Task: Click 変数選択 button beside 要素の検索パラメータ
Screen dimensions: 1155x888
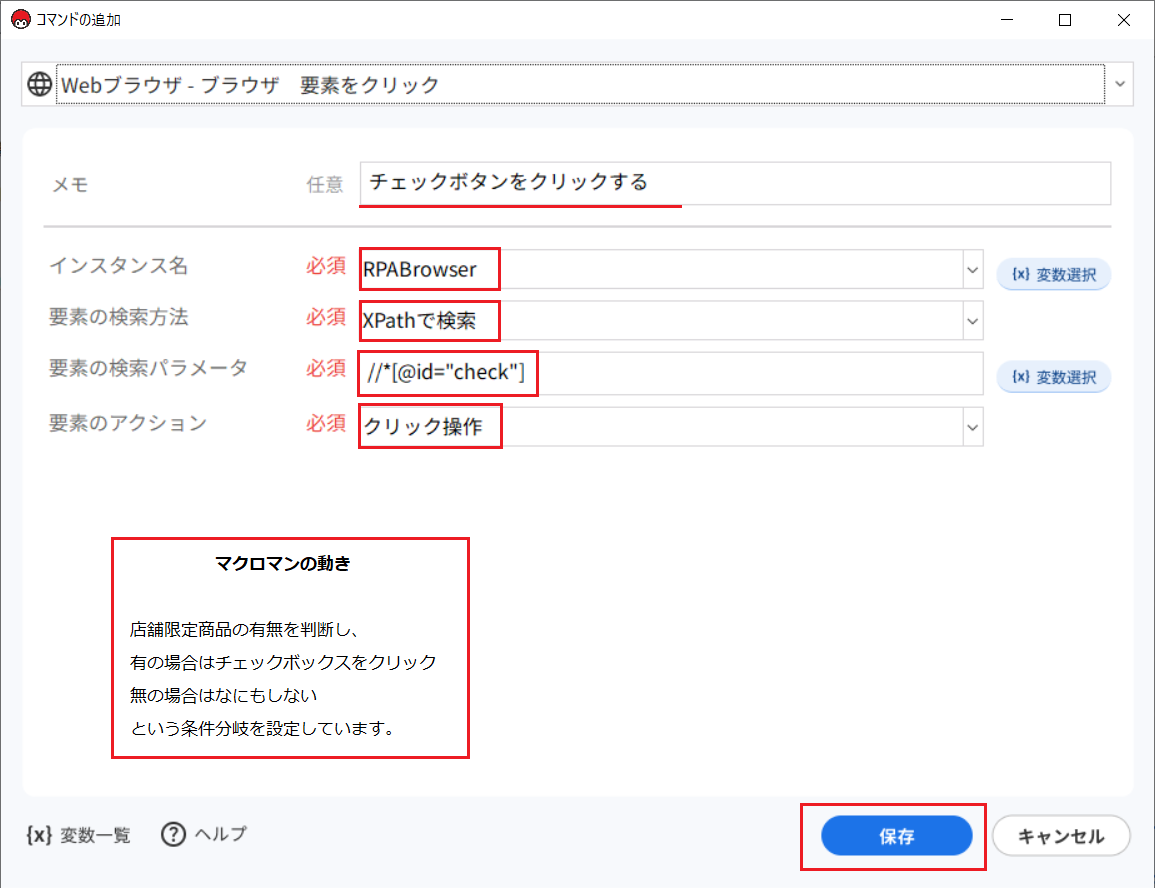Action: 1053,376
